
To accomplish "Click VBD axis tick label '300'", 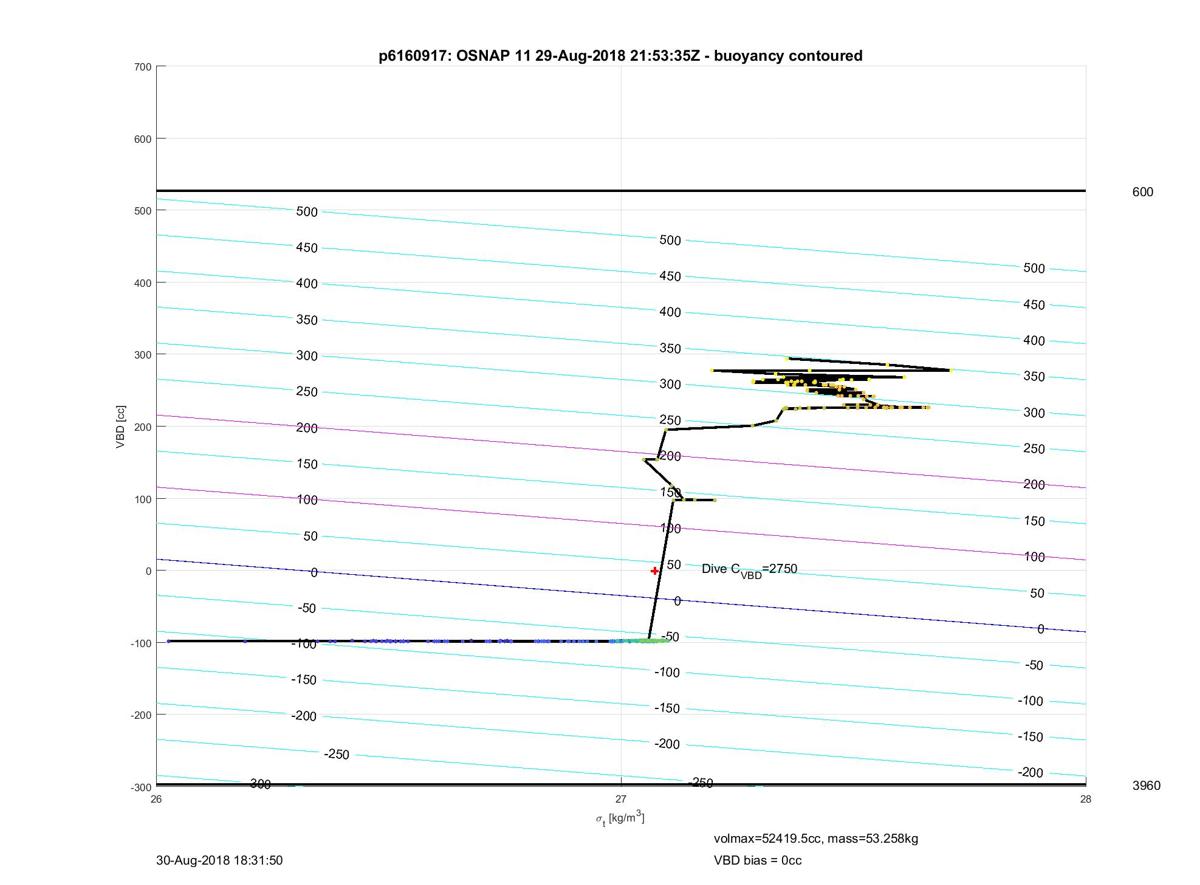I will (142, 355).
